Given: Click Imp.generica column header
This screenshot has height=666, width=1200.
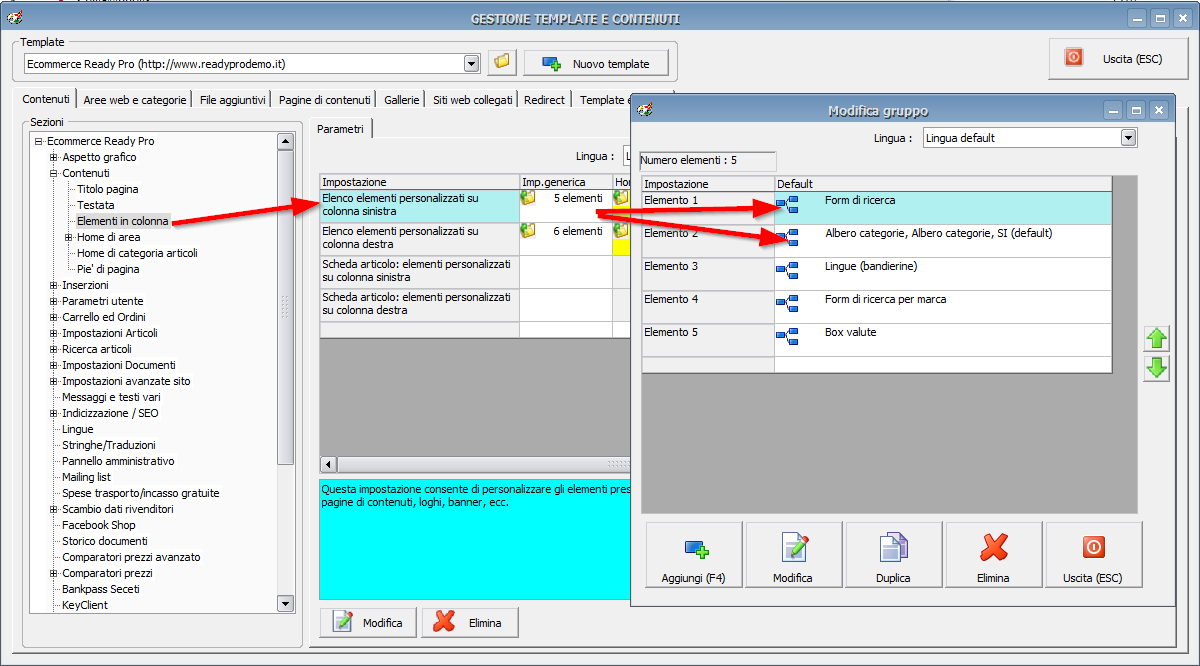Looking at the screenshot, I should click(x=566, y=182).
